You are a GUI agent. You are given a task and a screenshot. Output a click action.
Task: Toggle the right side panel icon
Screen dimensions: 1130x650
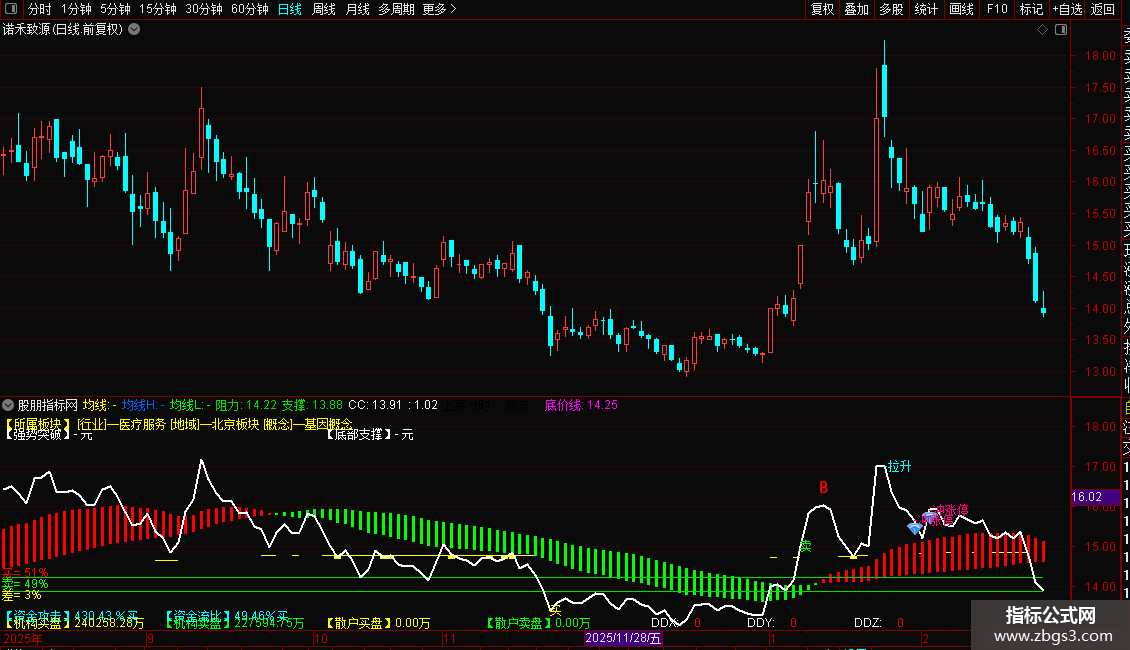(1061, 30)
